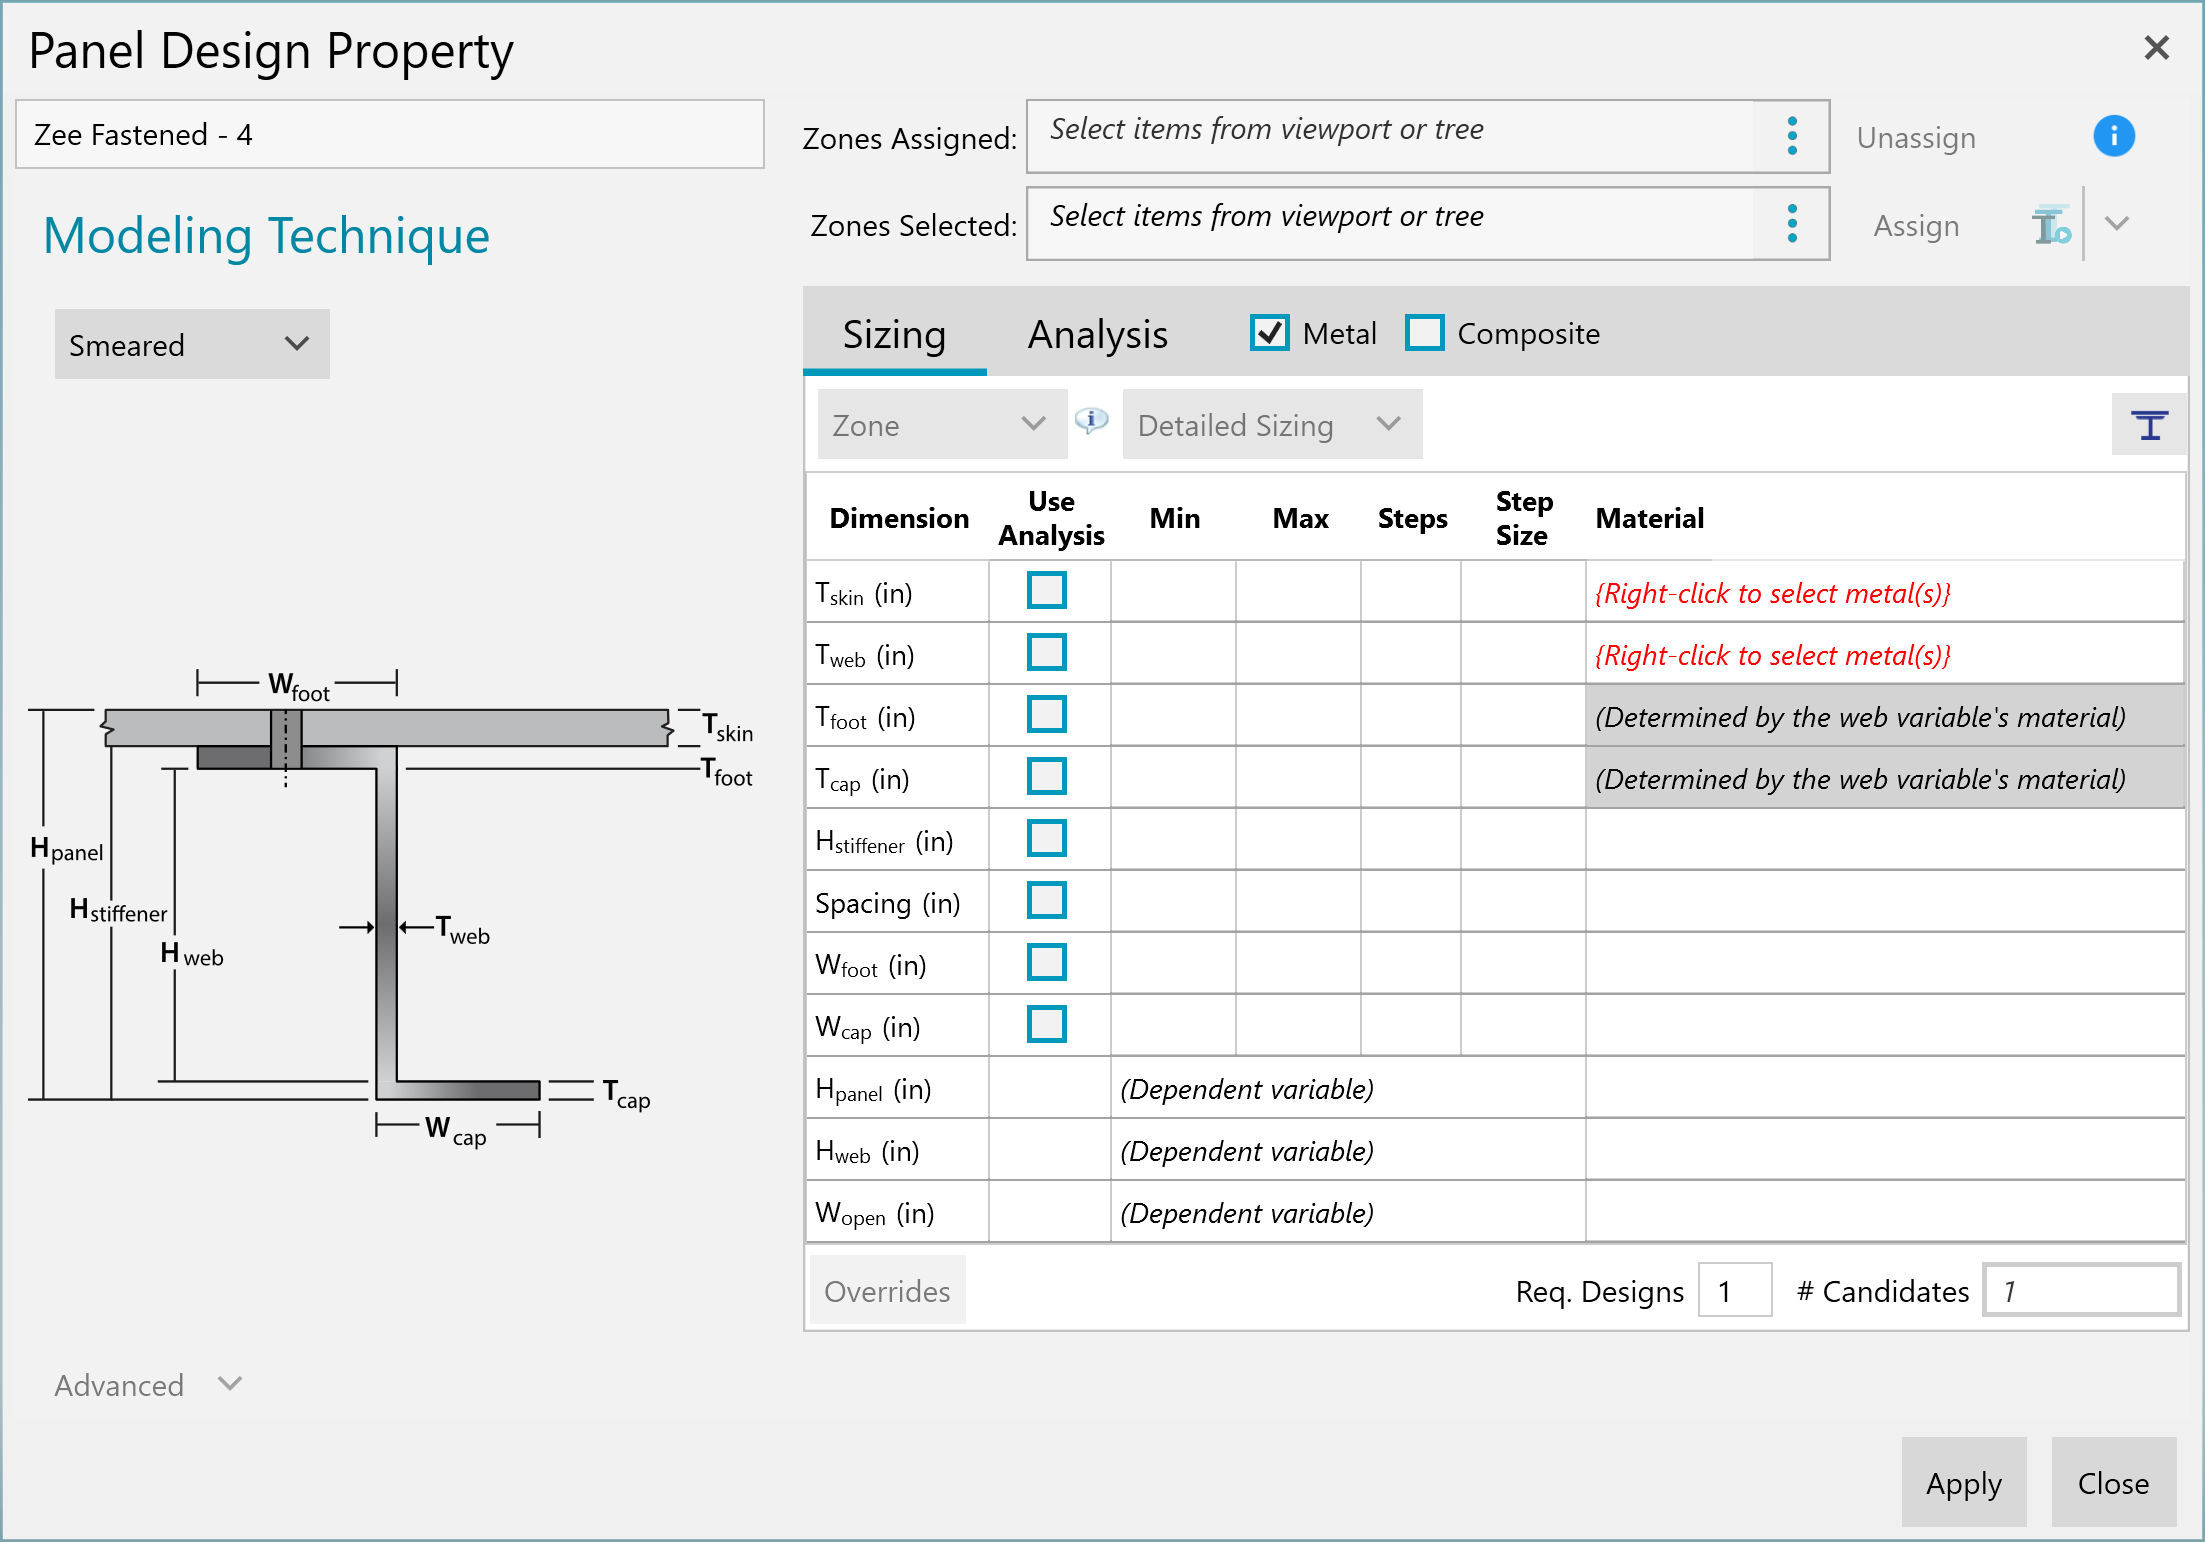The height and width of the screenshot is (1542, 2205).
Task: Click the Dimension column header
Action: (x=898, y=518)
